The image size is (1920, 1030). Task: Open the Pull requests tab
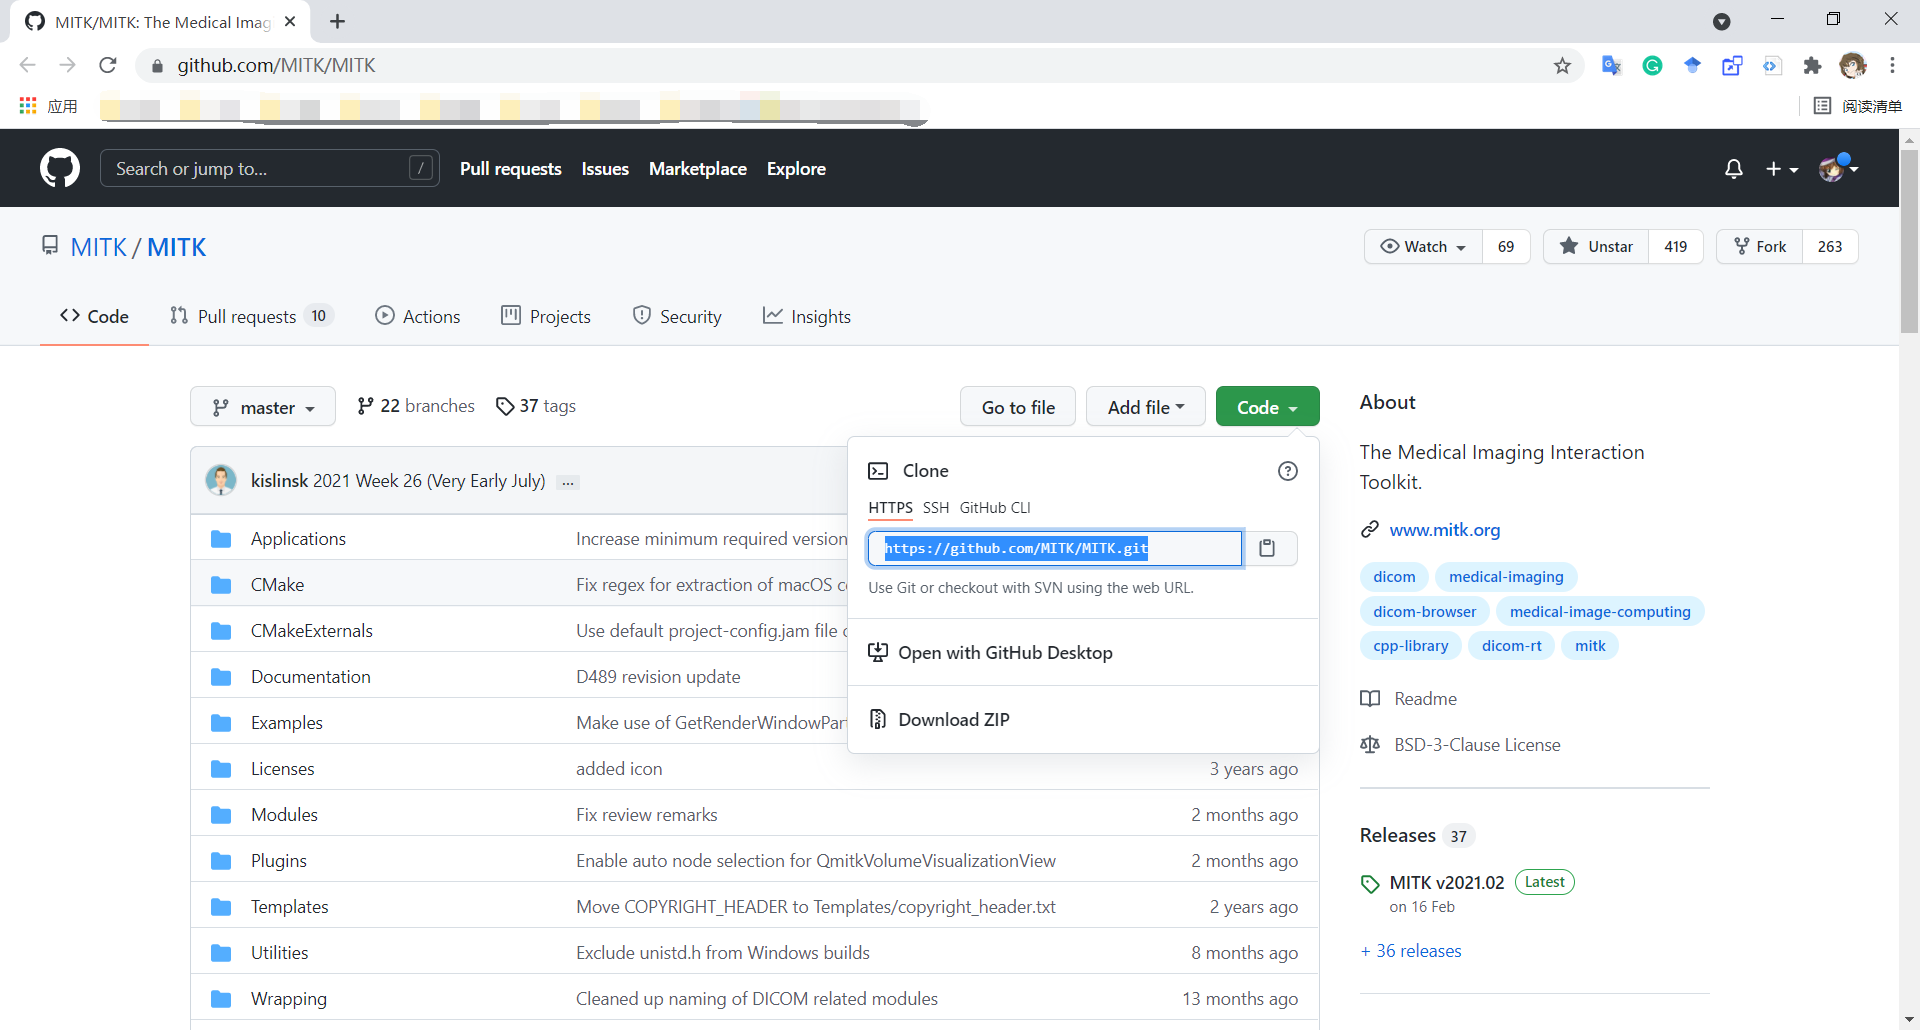point(251,317)
